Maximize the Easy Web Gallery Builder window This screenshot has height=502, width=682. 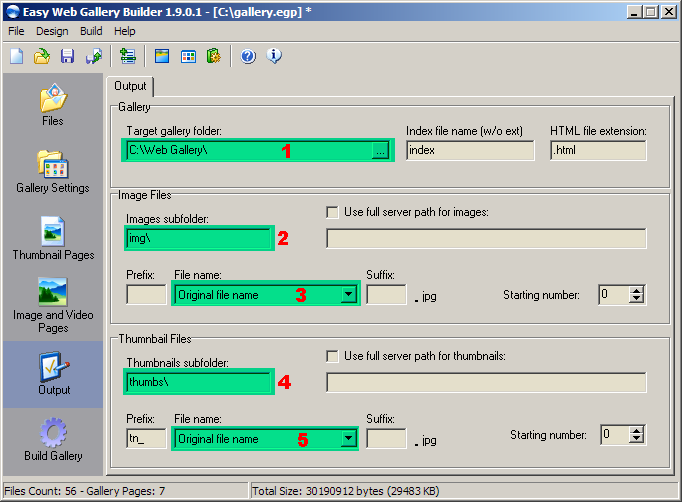point(651,12)
